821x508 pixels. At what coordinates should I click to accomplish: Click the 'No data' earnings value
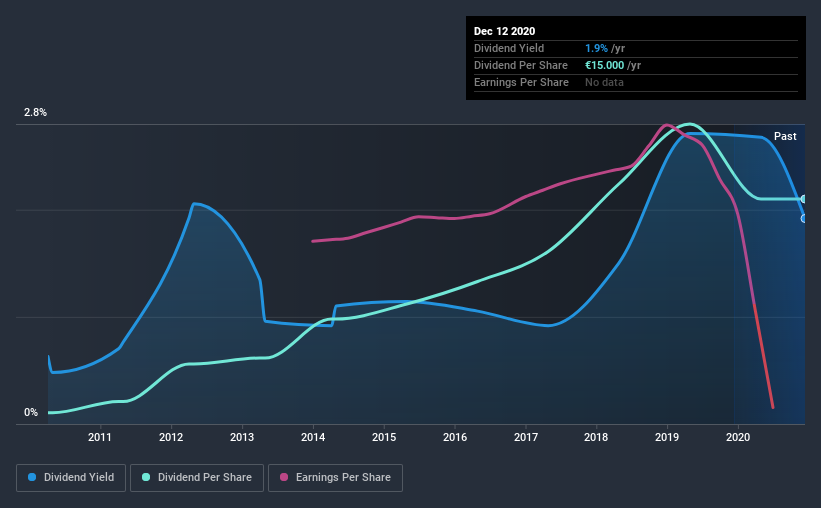click(604, 83)
